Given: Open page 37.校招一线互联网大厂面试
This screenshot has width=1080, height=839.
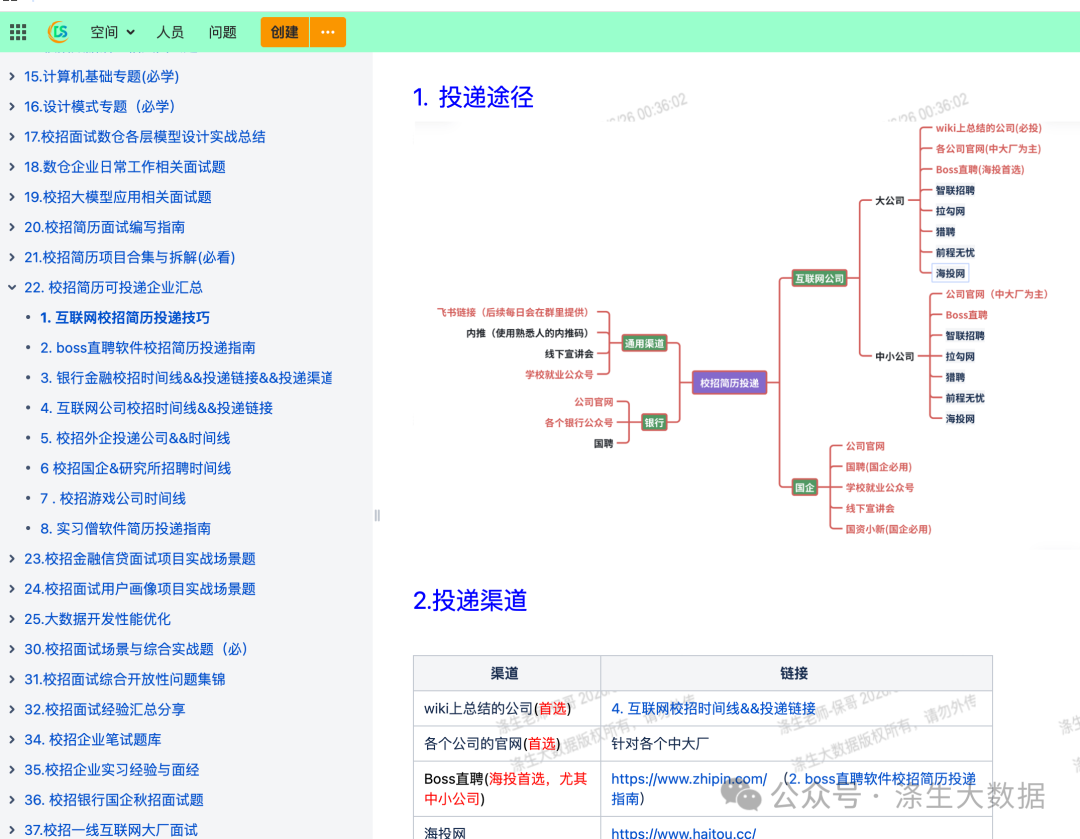Looking at the screenshot, I should pos(111,830).
